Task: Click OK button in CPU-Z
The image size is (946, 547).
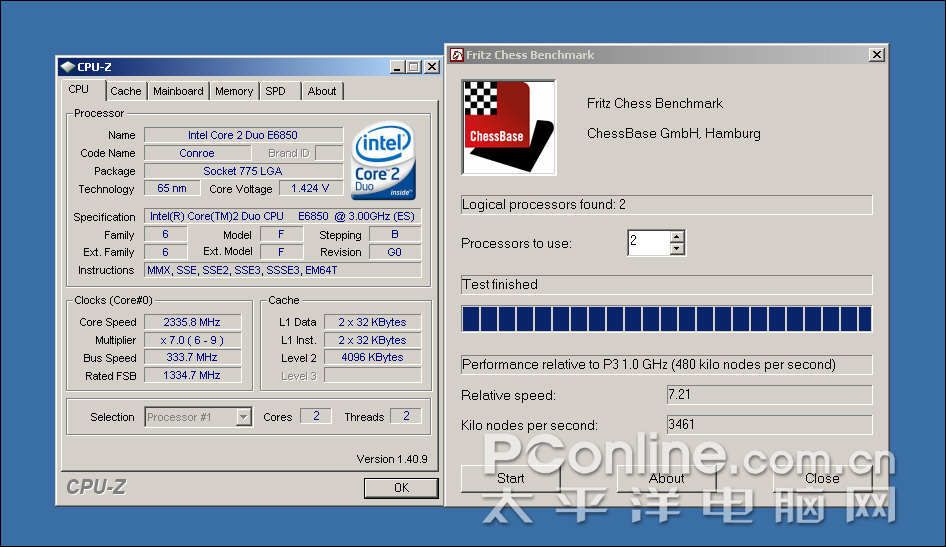Action: tap(401, 488)
